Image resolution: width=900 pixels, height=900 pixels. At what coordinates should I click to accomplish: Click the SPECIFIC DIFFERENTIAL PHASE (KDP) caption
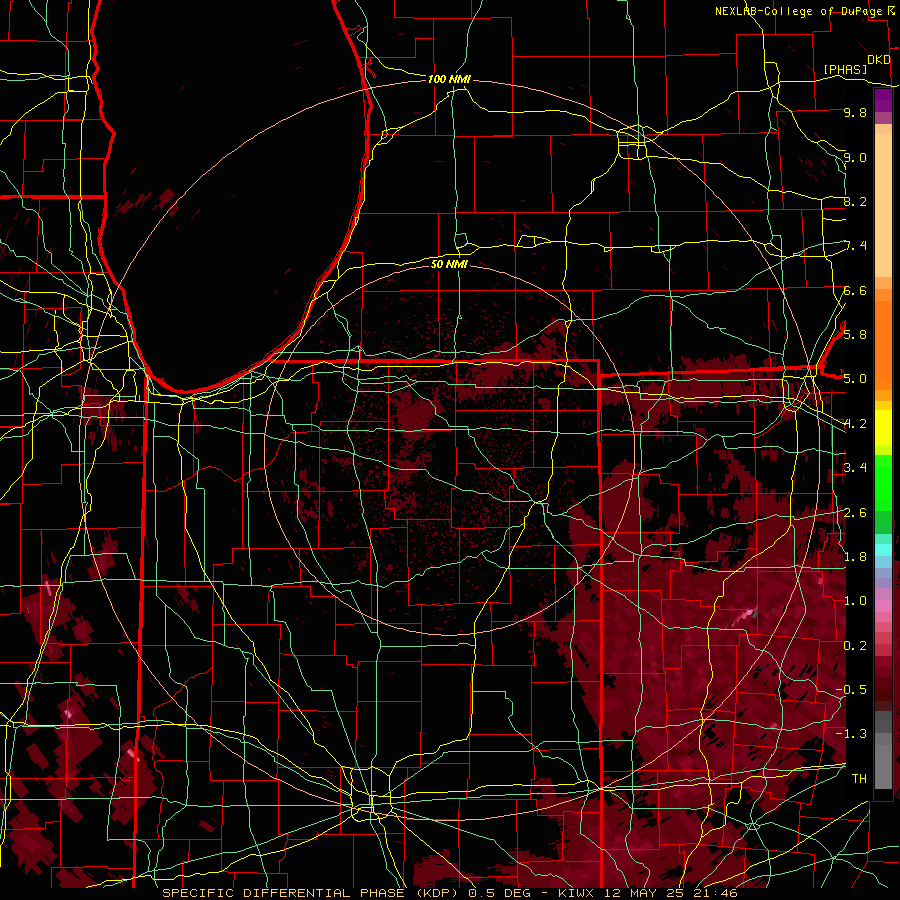[312, 893]
